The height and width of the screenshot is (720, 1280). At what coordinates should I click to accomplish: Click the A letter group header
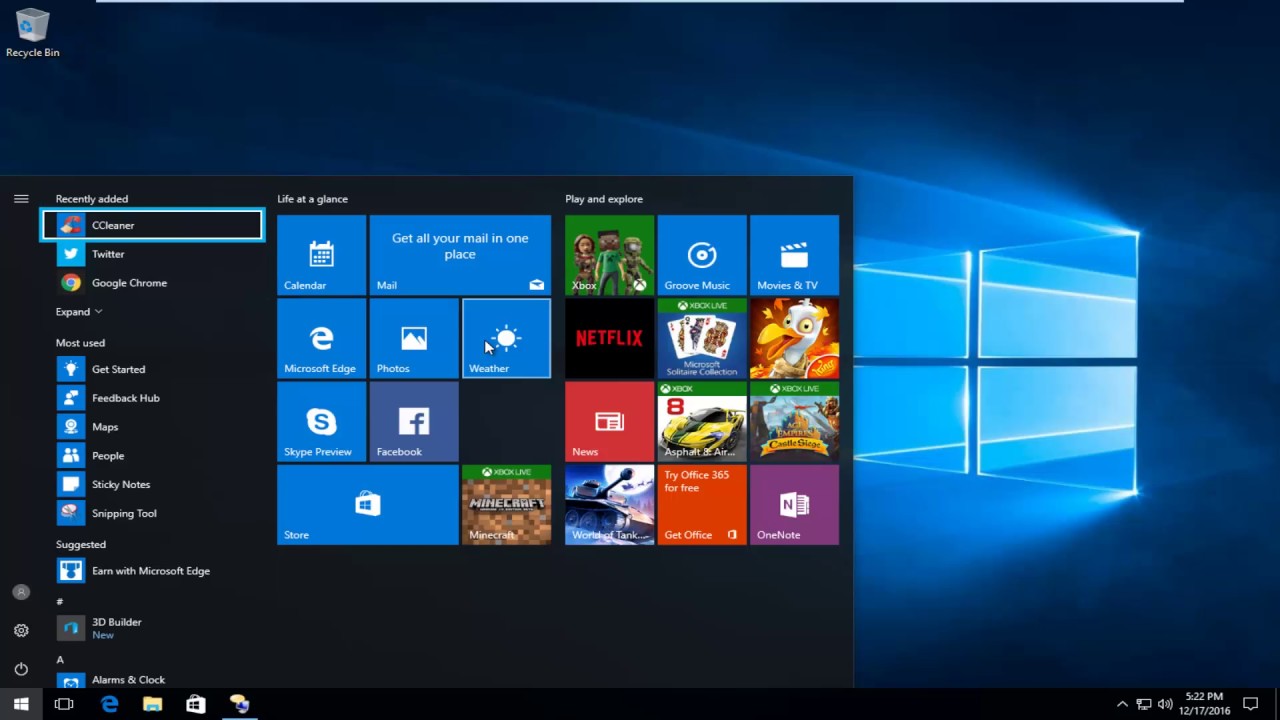[60, 659]
